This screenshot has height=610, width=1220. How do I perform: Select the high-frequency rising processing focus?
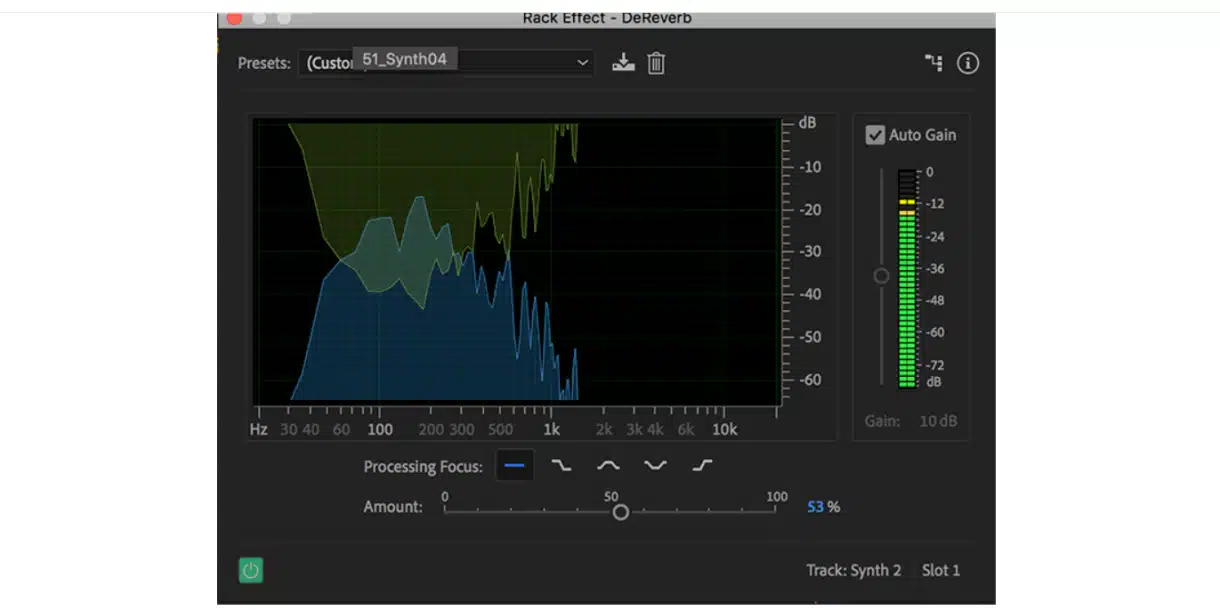click(702, 466)
